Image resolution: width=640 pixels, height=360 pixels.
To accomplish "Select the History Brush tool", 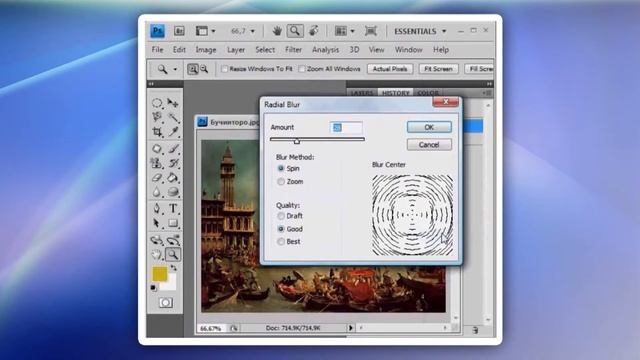I will (x=173, y=163).
